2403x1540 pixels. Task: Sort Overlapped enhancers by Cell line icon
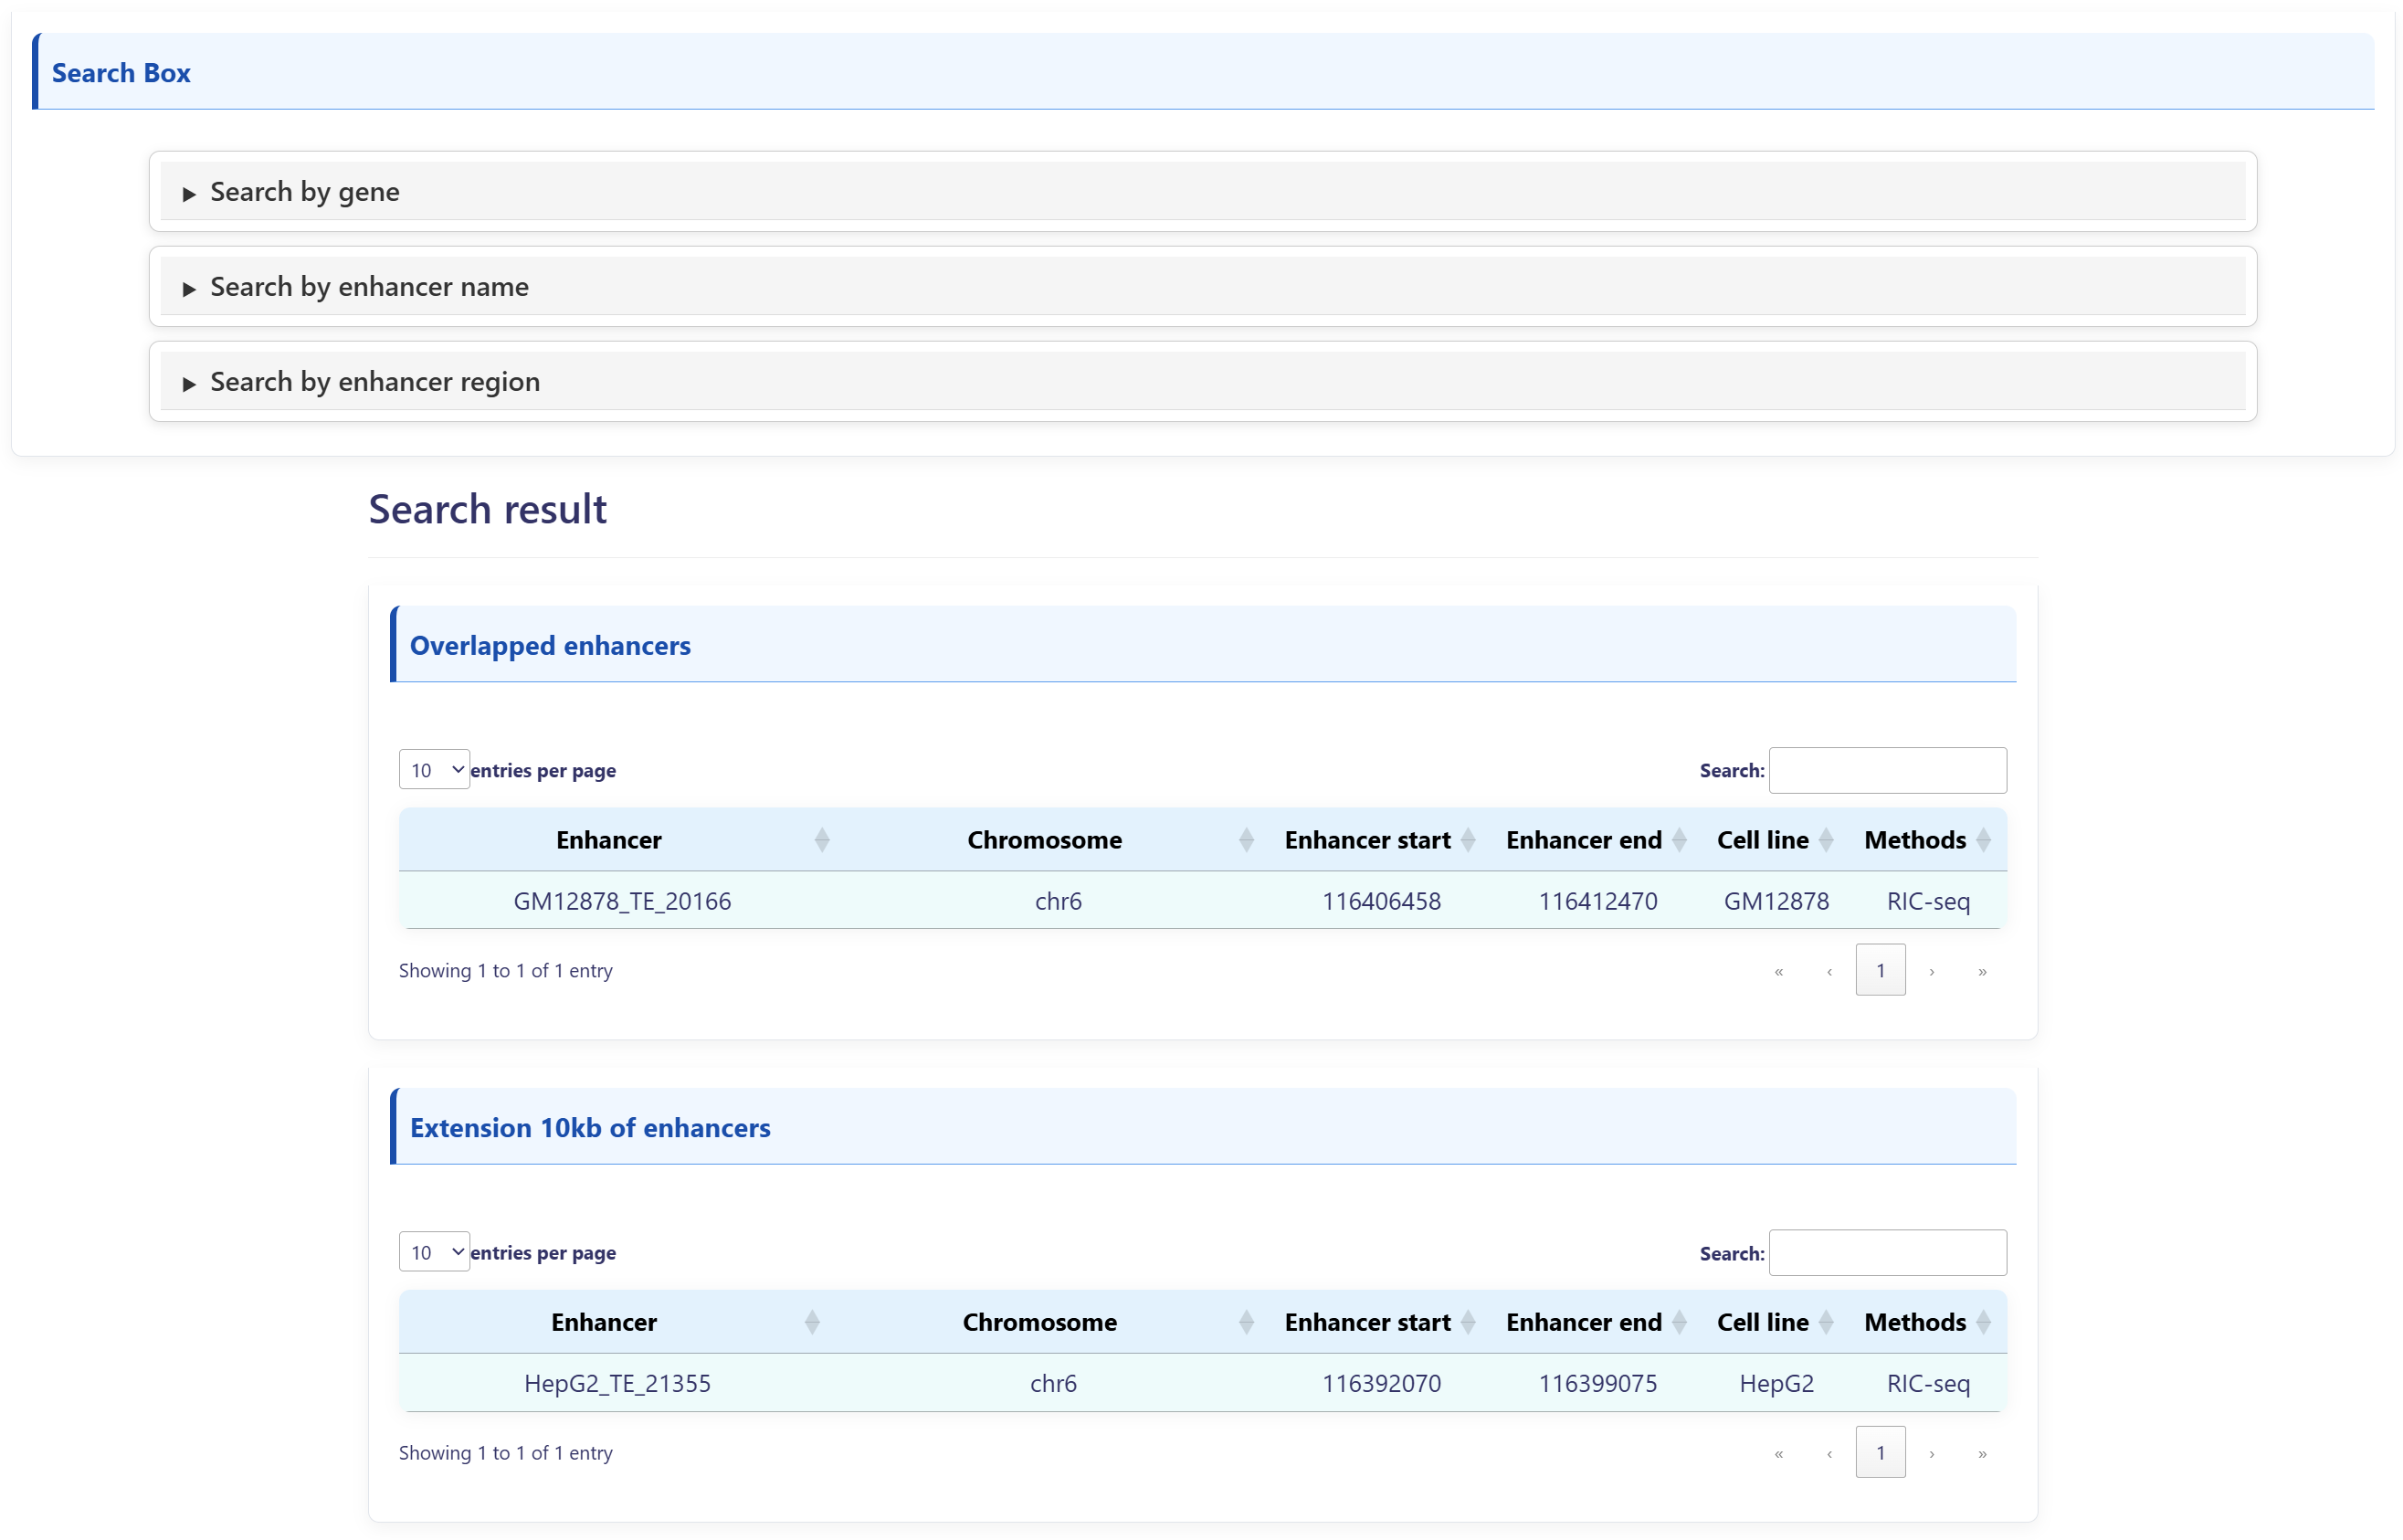point(1825,840)
